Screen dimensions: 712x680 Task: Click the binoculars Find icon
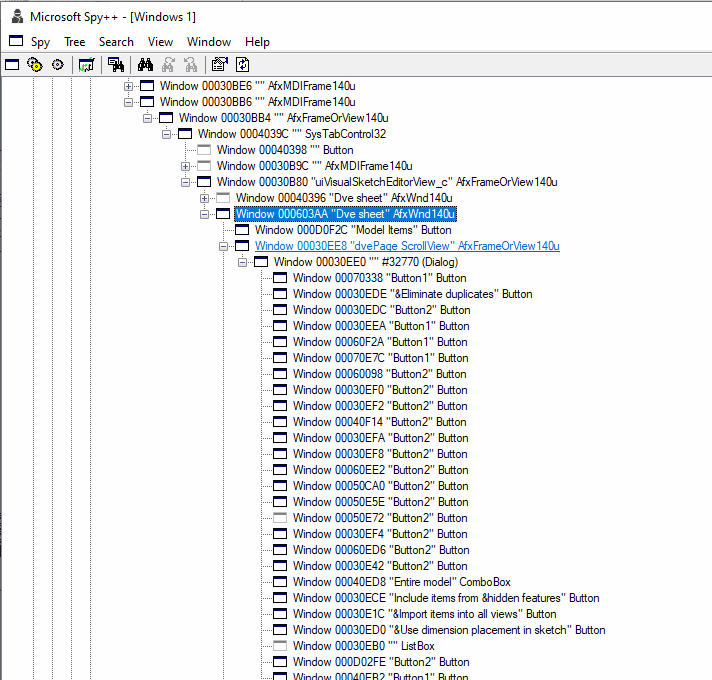145,65
